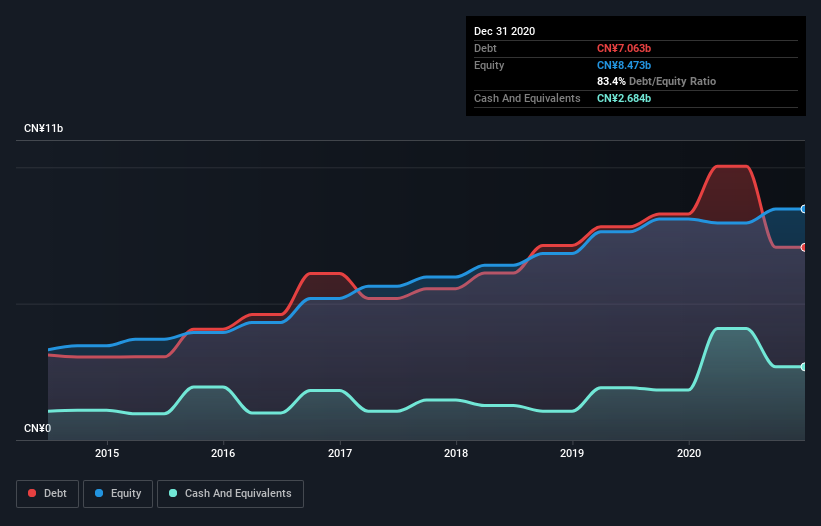Click the blue Equity endpoint marker
This screenshot has height=526, width=821.
804,209
